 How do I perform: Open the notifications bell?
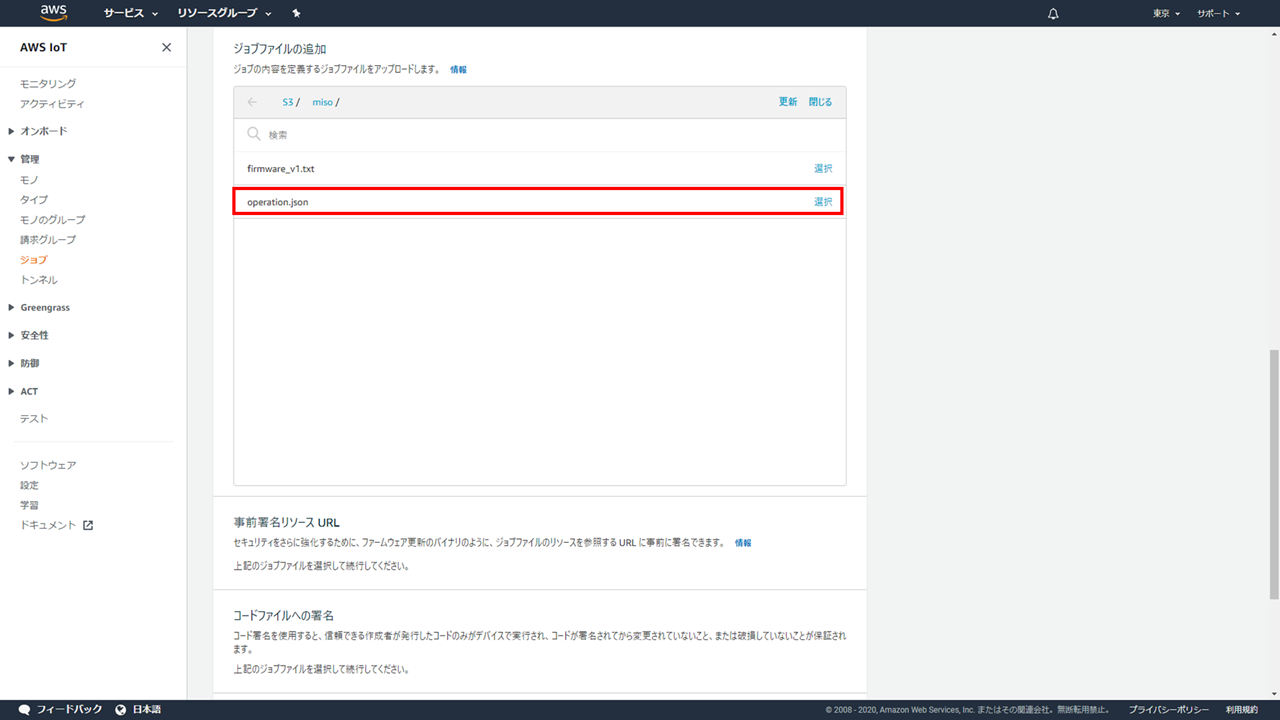click(x=1053, y=14)
